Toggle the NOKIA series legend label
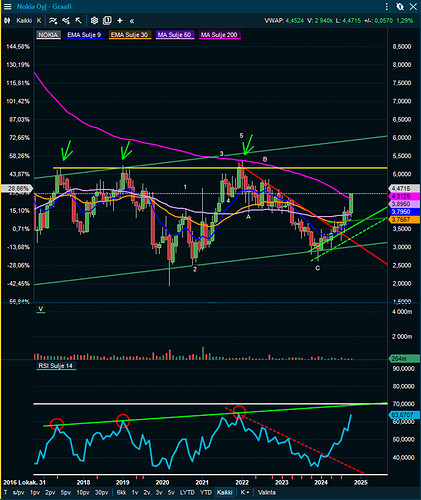The image size is (421, 500). (48, 35)
